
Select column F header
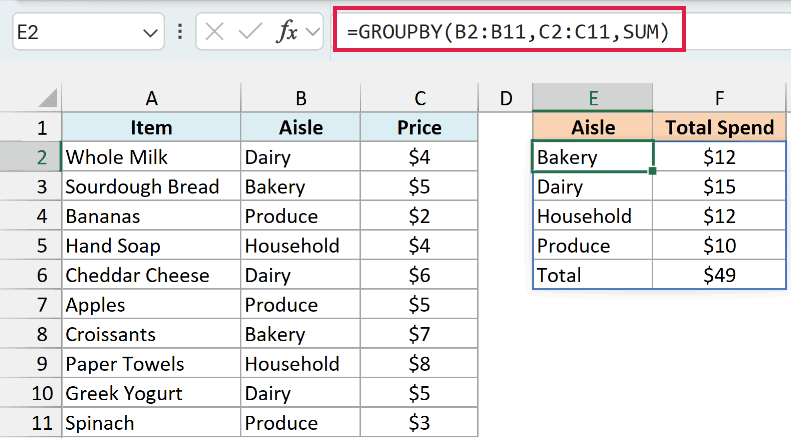[x=719, y=98]
